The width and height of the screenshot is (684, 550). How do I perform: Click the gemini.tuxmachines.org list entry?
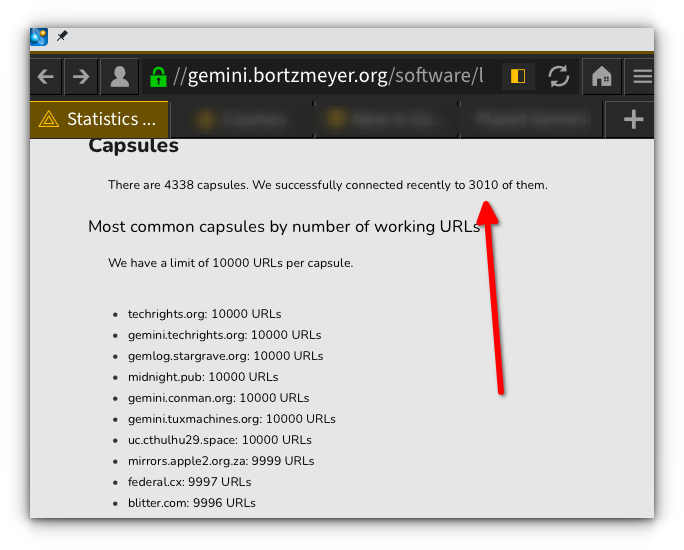[x=232, y=419]
